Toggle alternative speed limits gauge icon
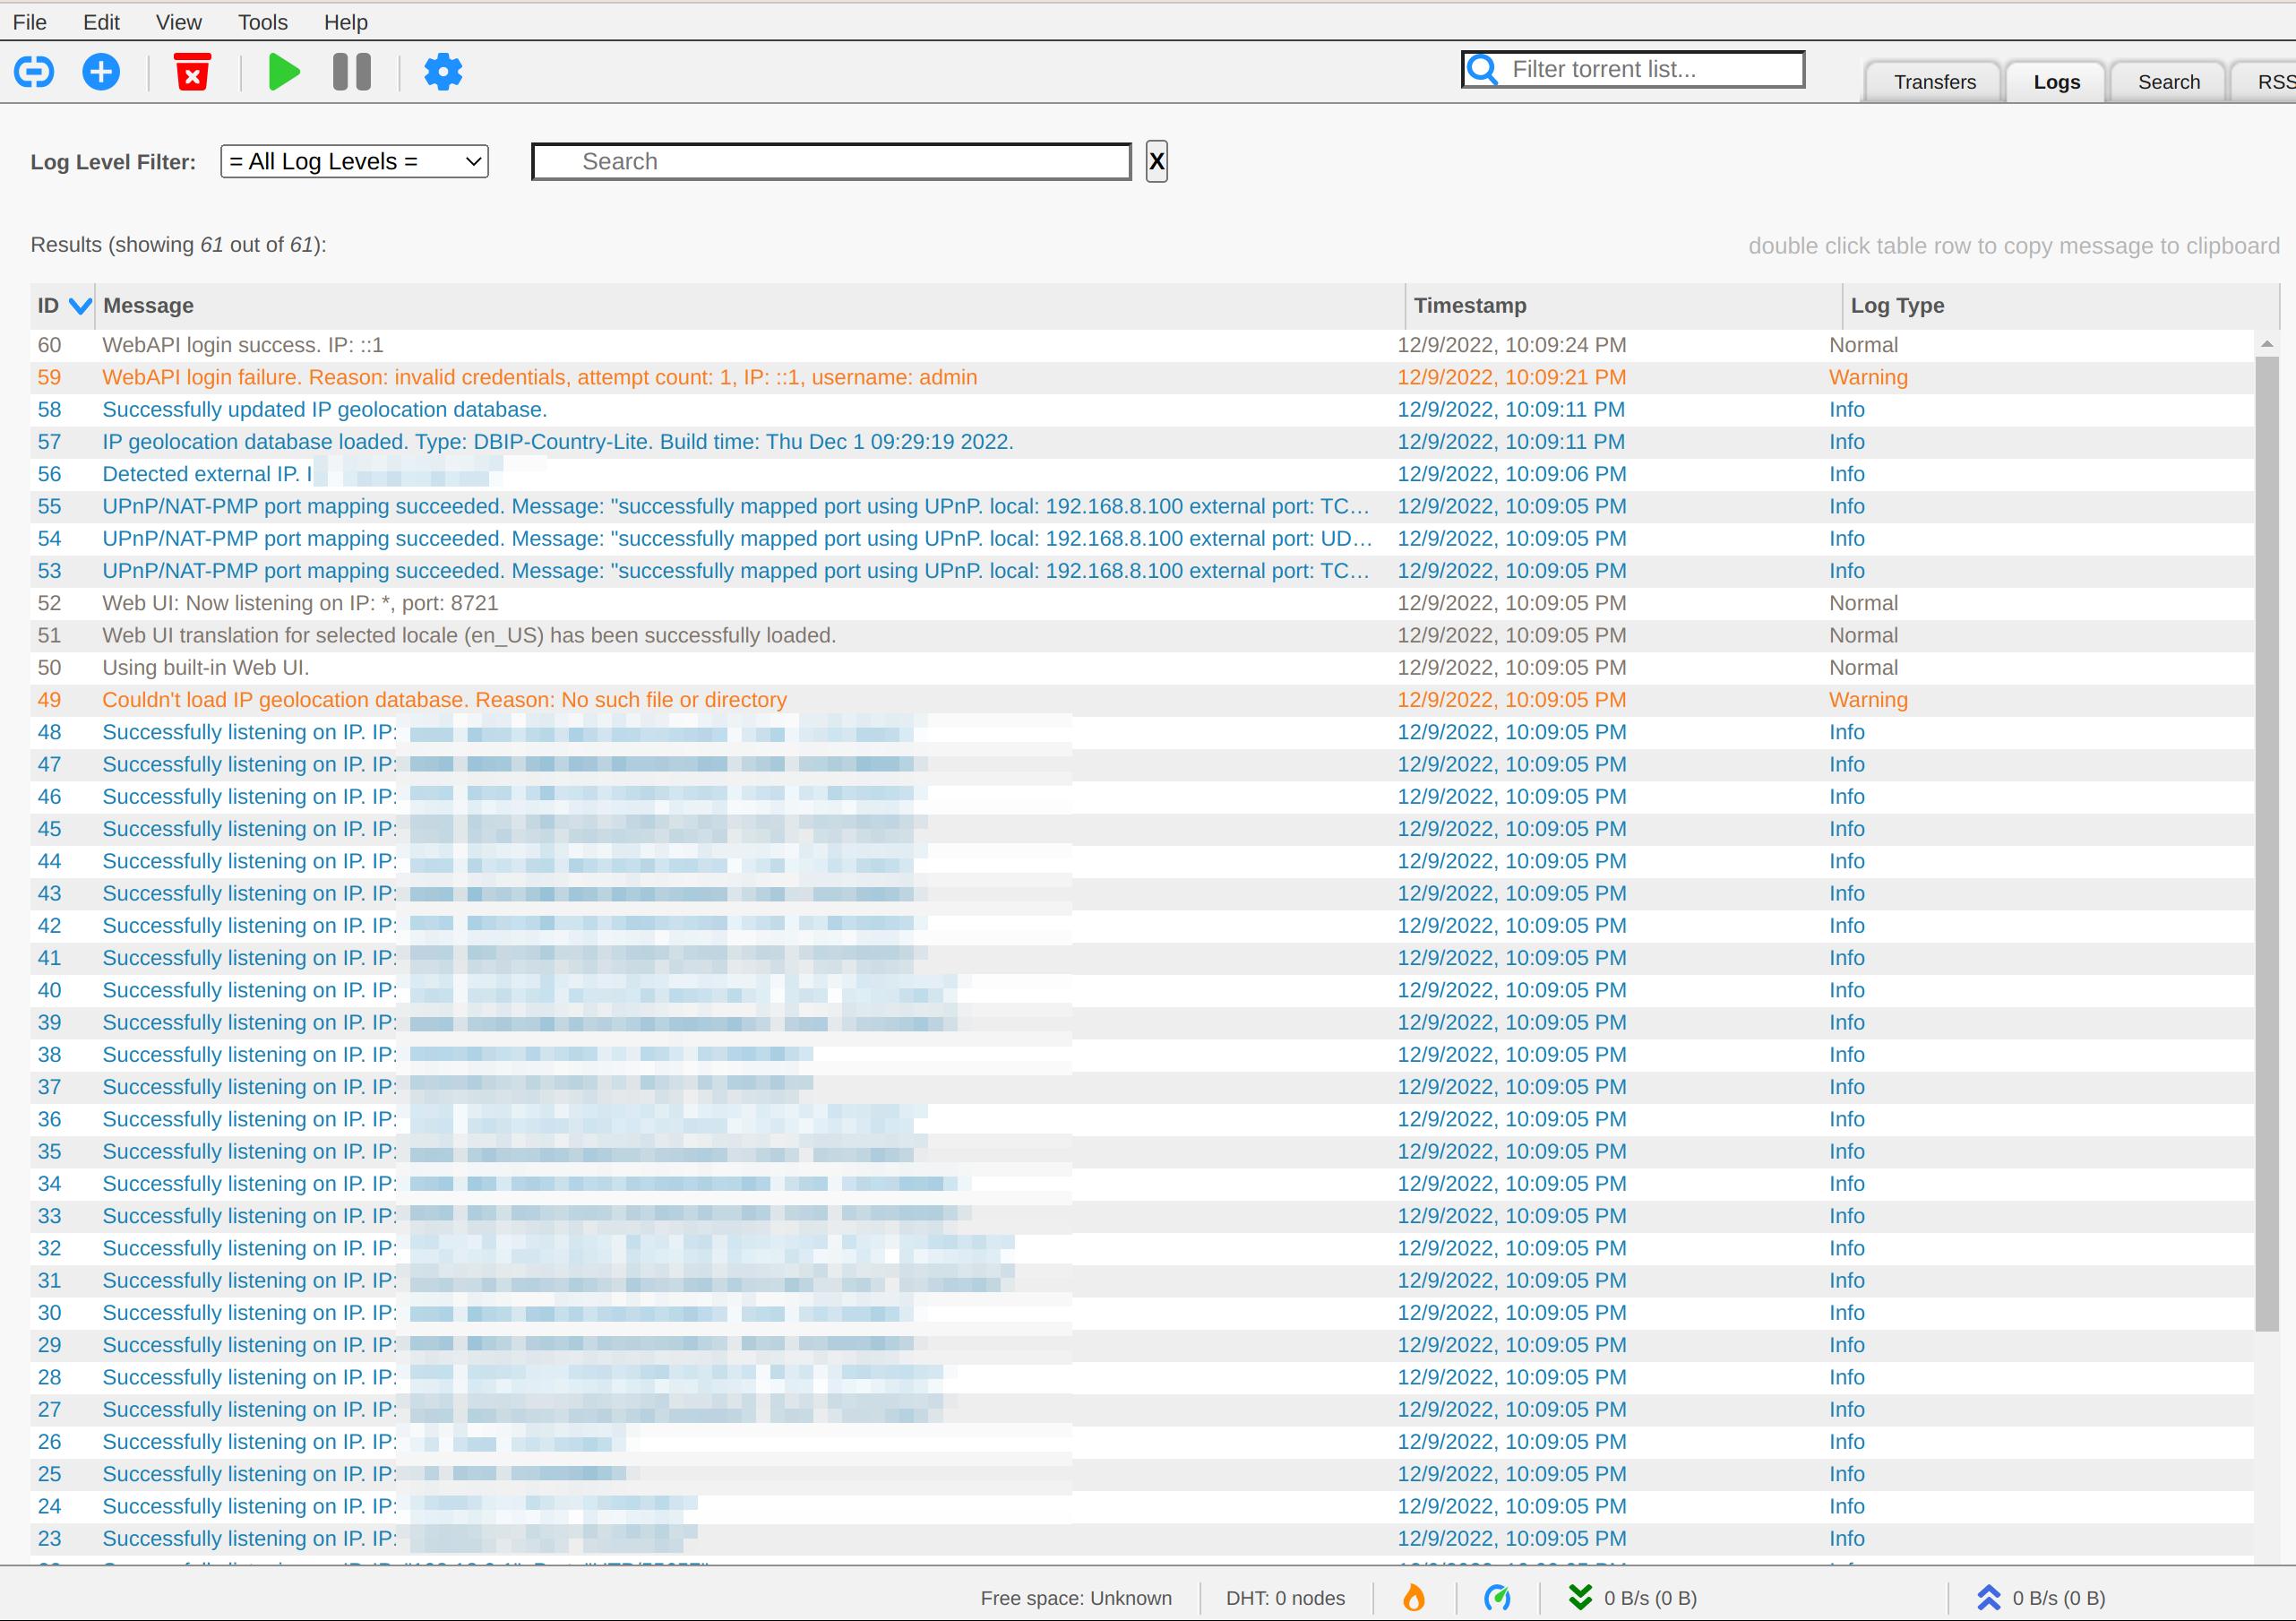 pyautogui.click(x=1497, y=1598)
